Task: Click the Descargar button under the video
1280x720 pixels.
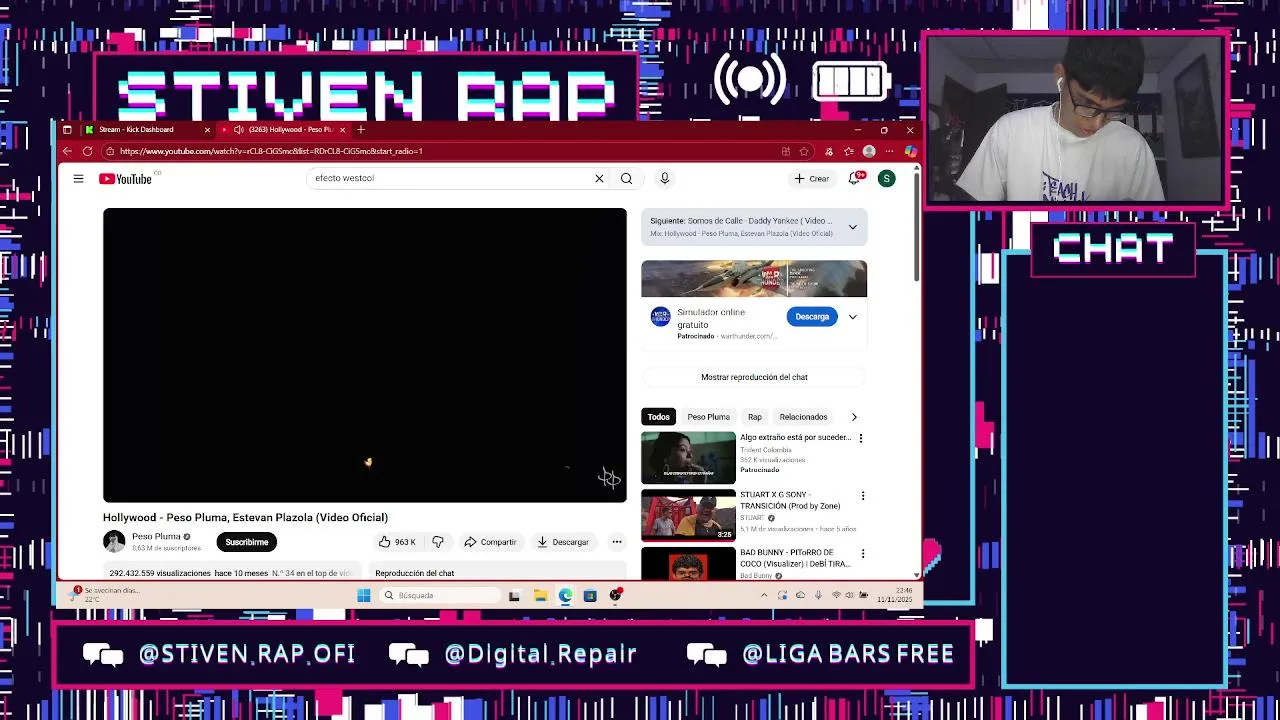Action: (x=563, y=542)
